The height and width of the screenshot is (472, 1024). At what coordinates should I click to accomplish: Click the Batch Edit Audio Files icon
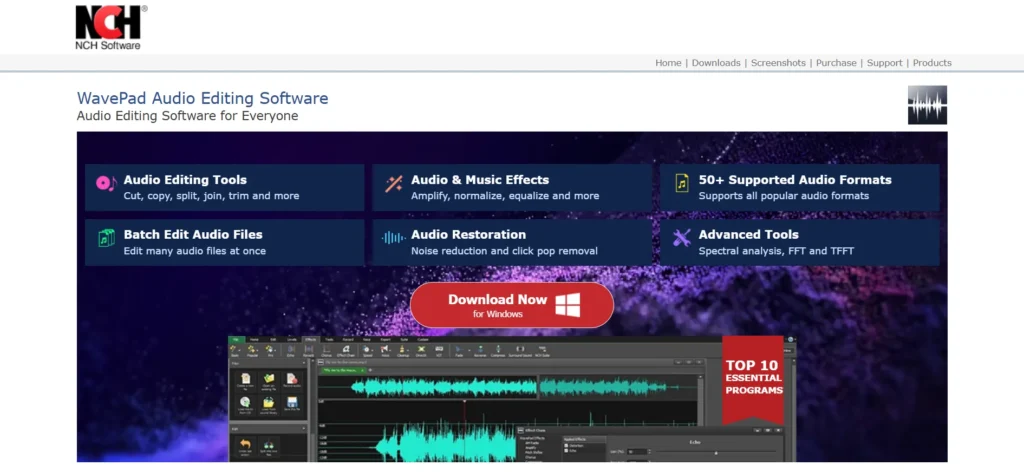pyautogui.click(x=106, y=238)
